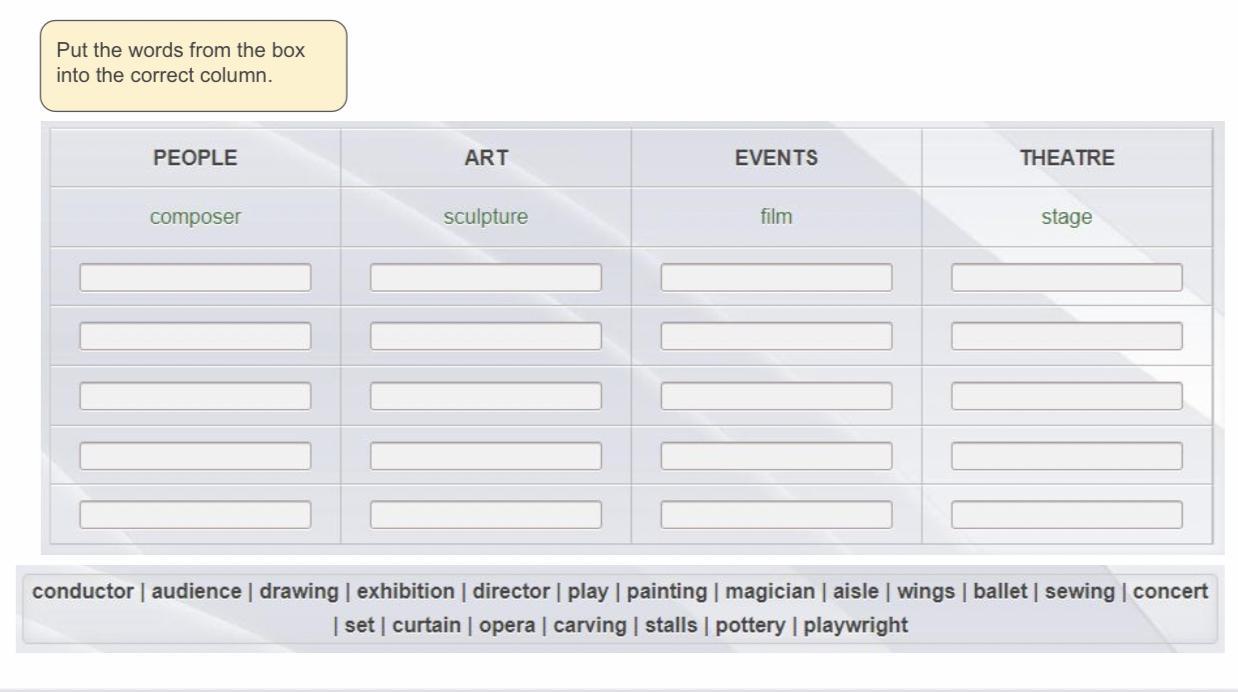Focus the third input in EVENTS column
Viewport: 1238px width, 692px height.
pyautogui.click(x=776, y=396)
